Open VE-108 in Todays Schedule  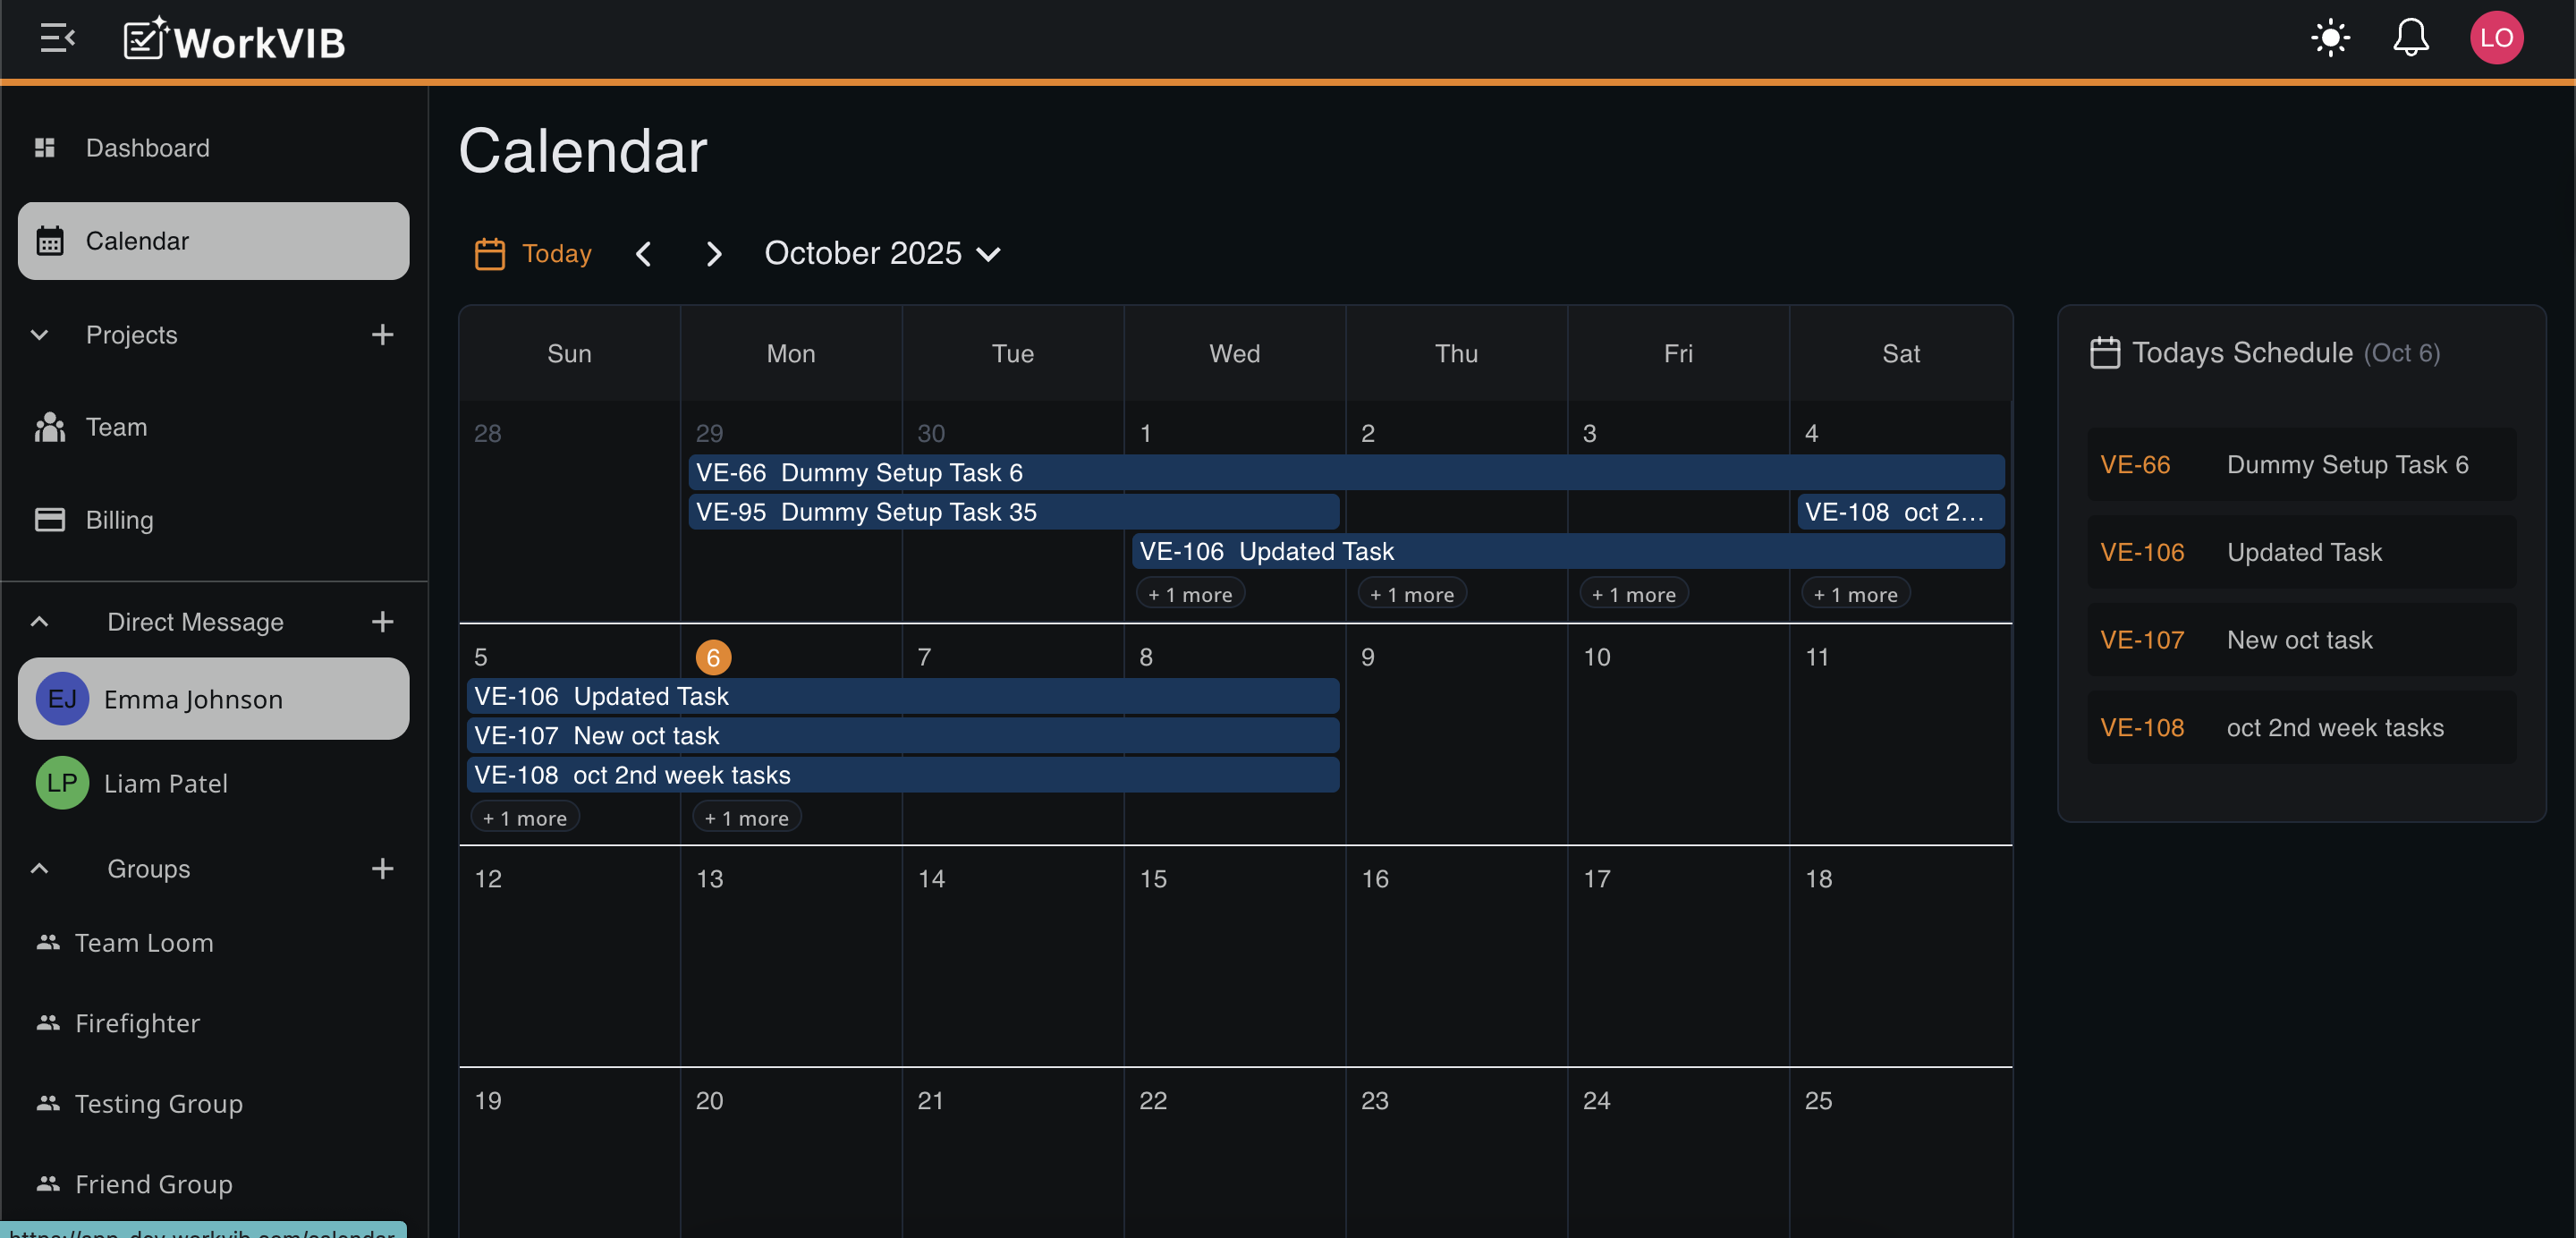pyautogui.click(x=2300, y=728)
